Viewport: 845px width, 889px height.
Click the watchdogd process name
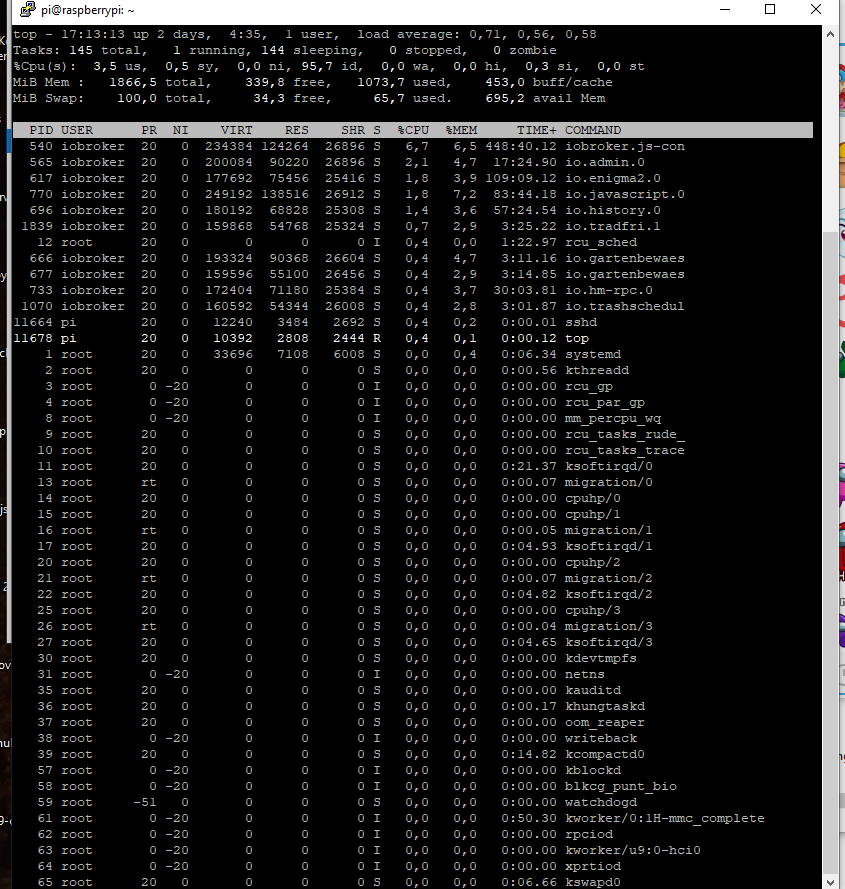pyautogui.click(x=601, y=802)
